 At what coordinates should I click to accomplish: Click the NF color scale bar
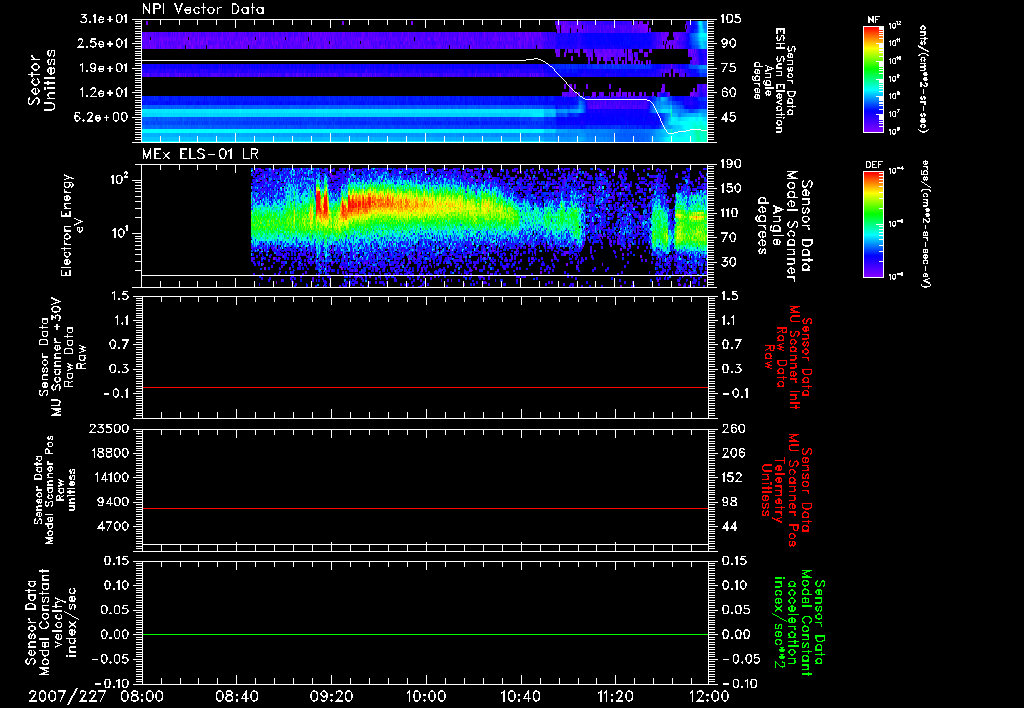(x=870, y=80)
